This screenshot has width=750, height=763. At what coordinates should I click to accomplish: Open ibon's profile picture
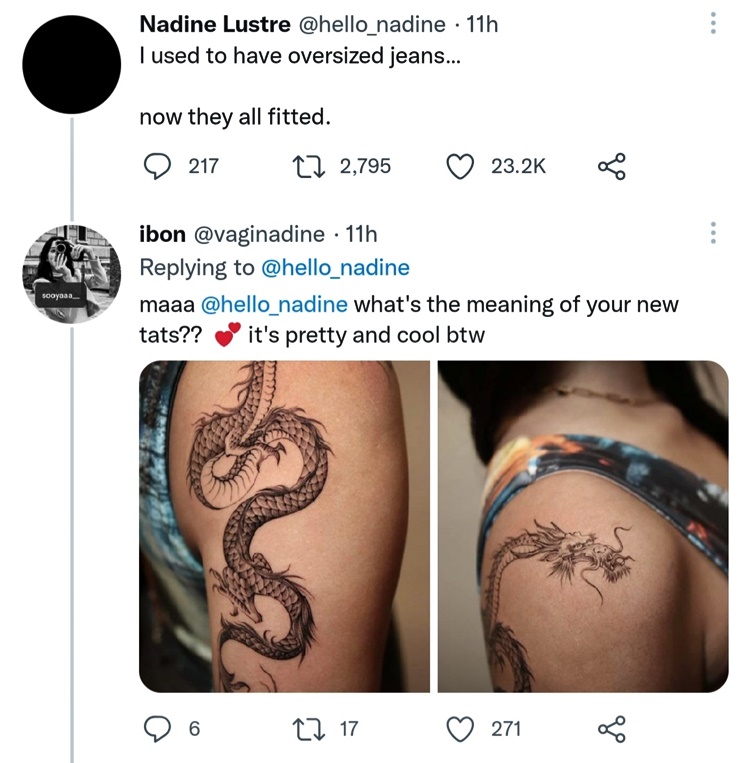[x=71, y=272]
